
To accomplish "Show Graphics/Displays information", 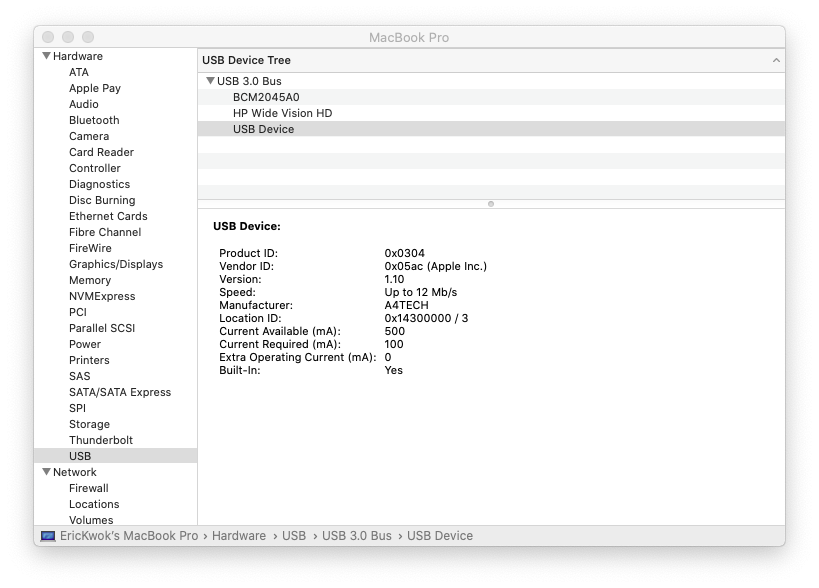I will [115, 264].
